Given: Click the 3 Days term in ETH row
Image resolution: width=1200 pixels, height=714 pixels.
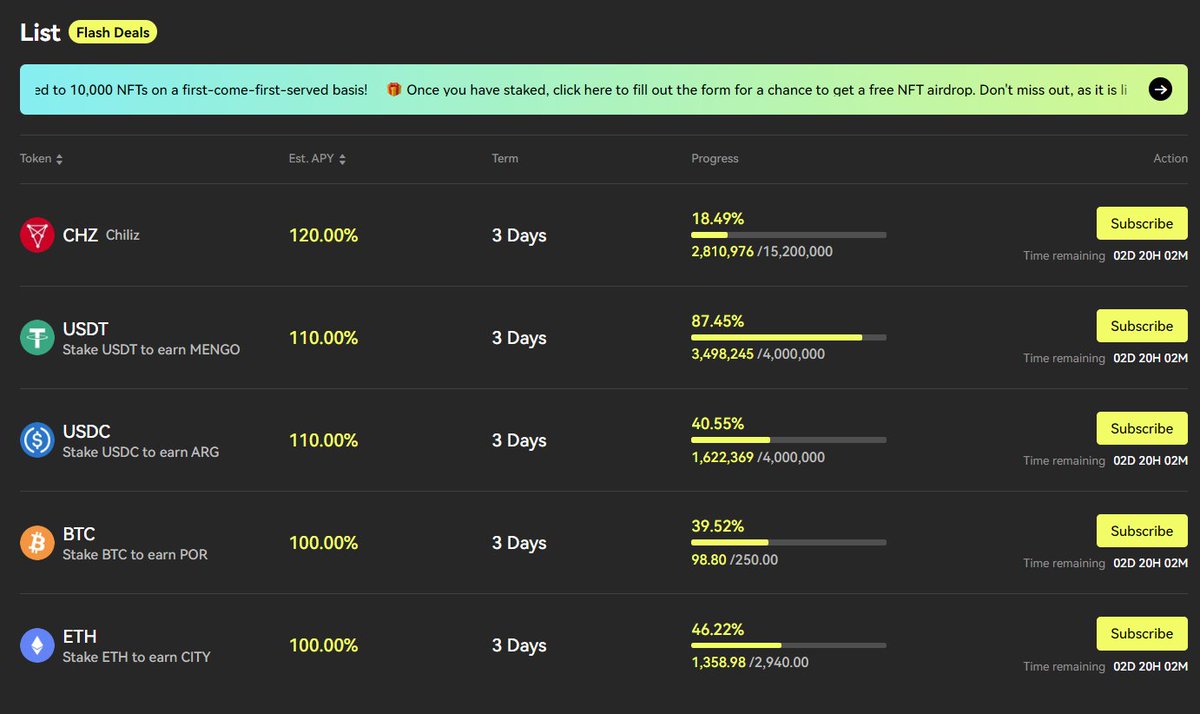Looking at the screenshot, I should 519,645.
